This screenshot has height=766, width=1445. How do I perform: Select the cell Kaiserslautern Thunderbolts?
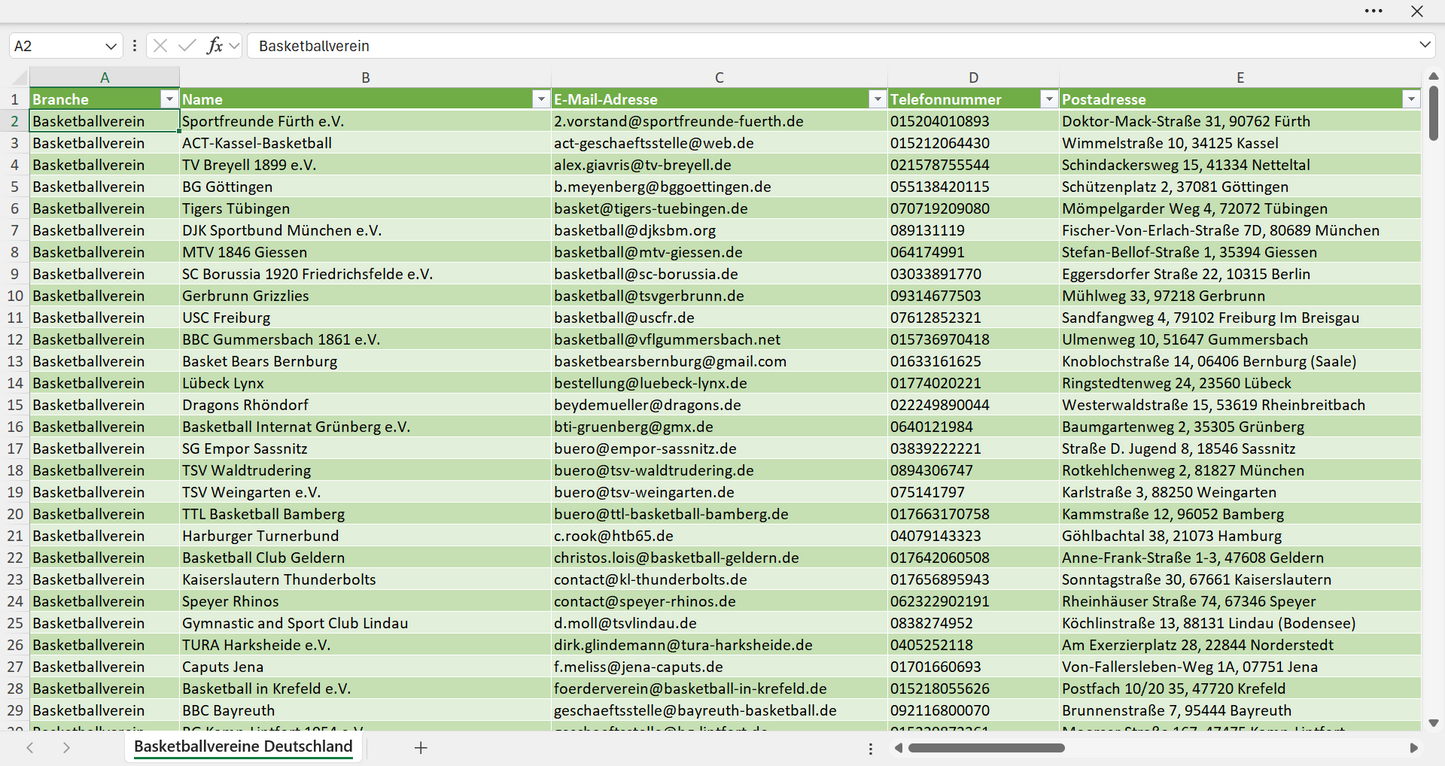coord(366,579)
